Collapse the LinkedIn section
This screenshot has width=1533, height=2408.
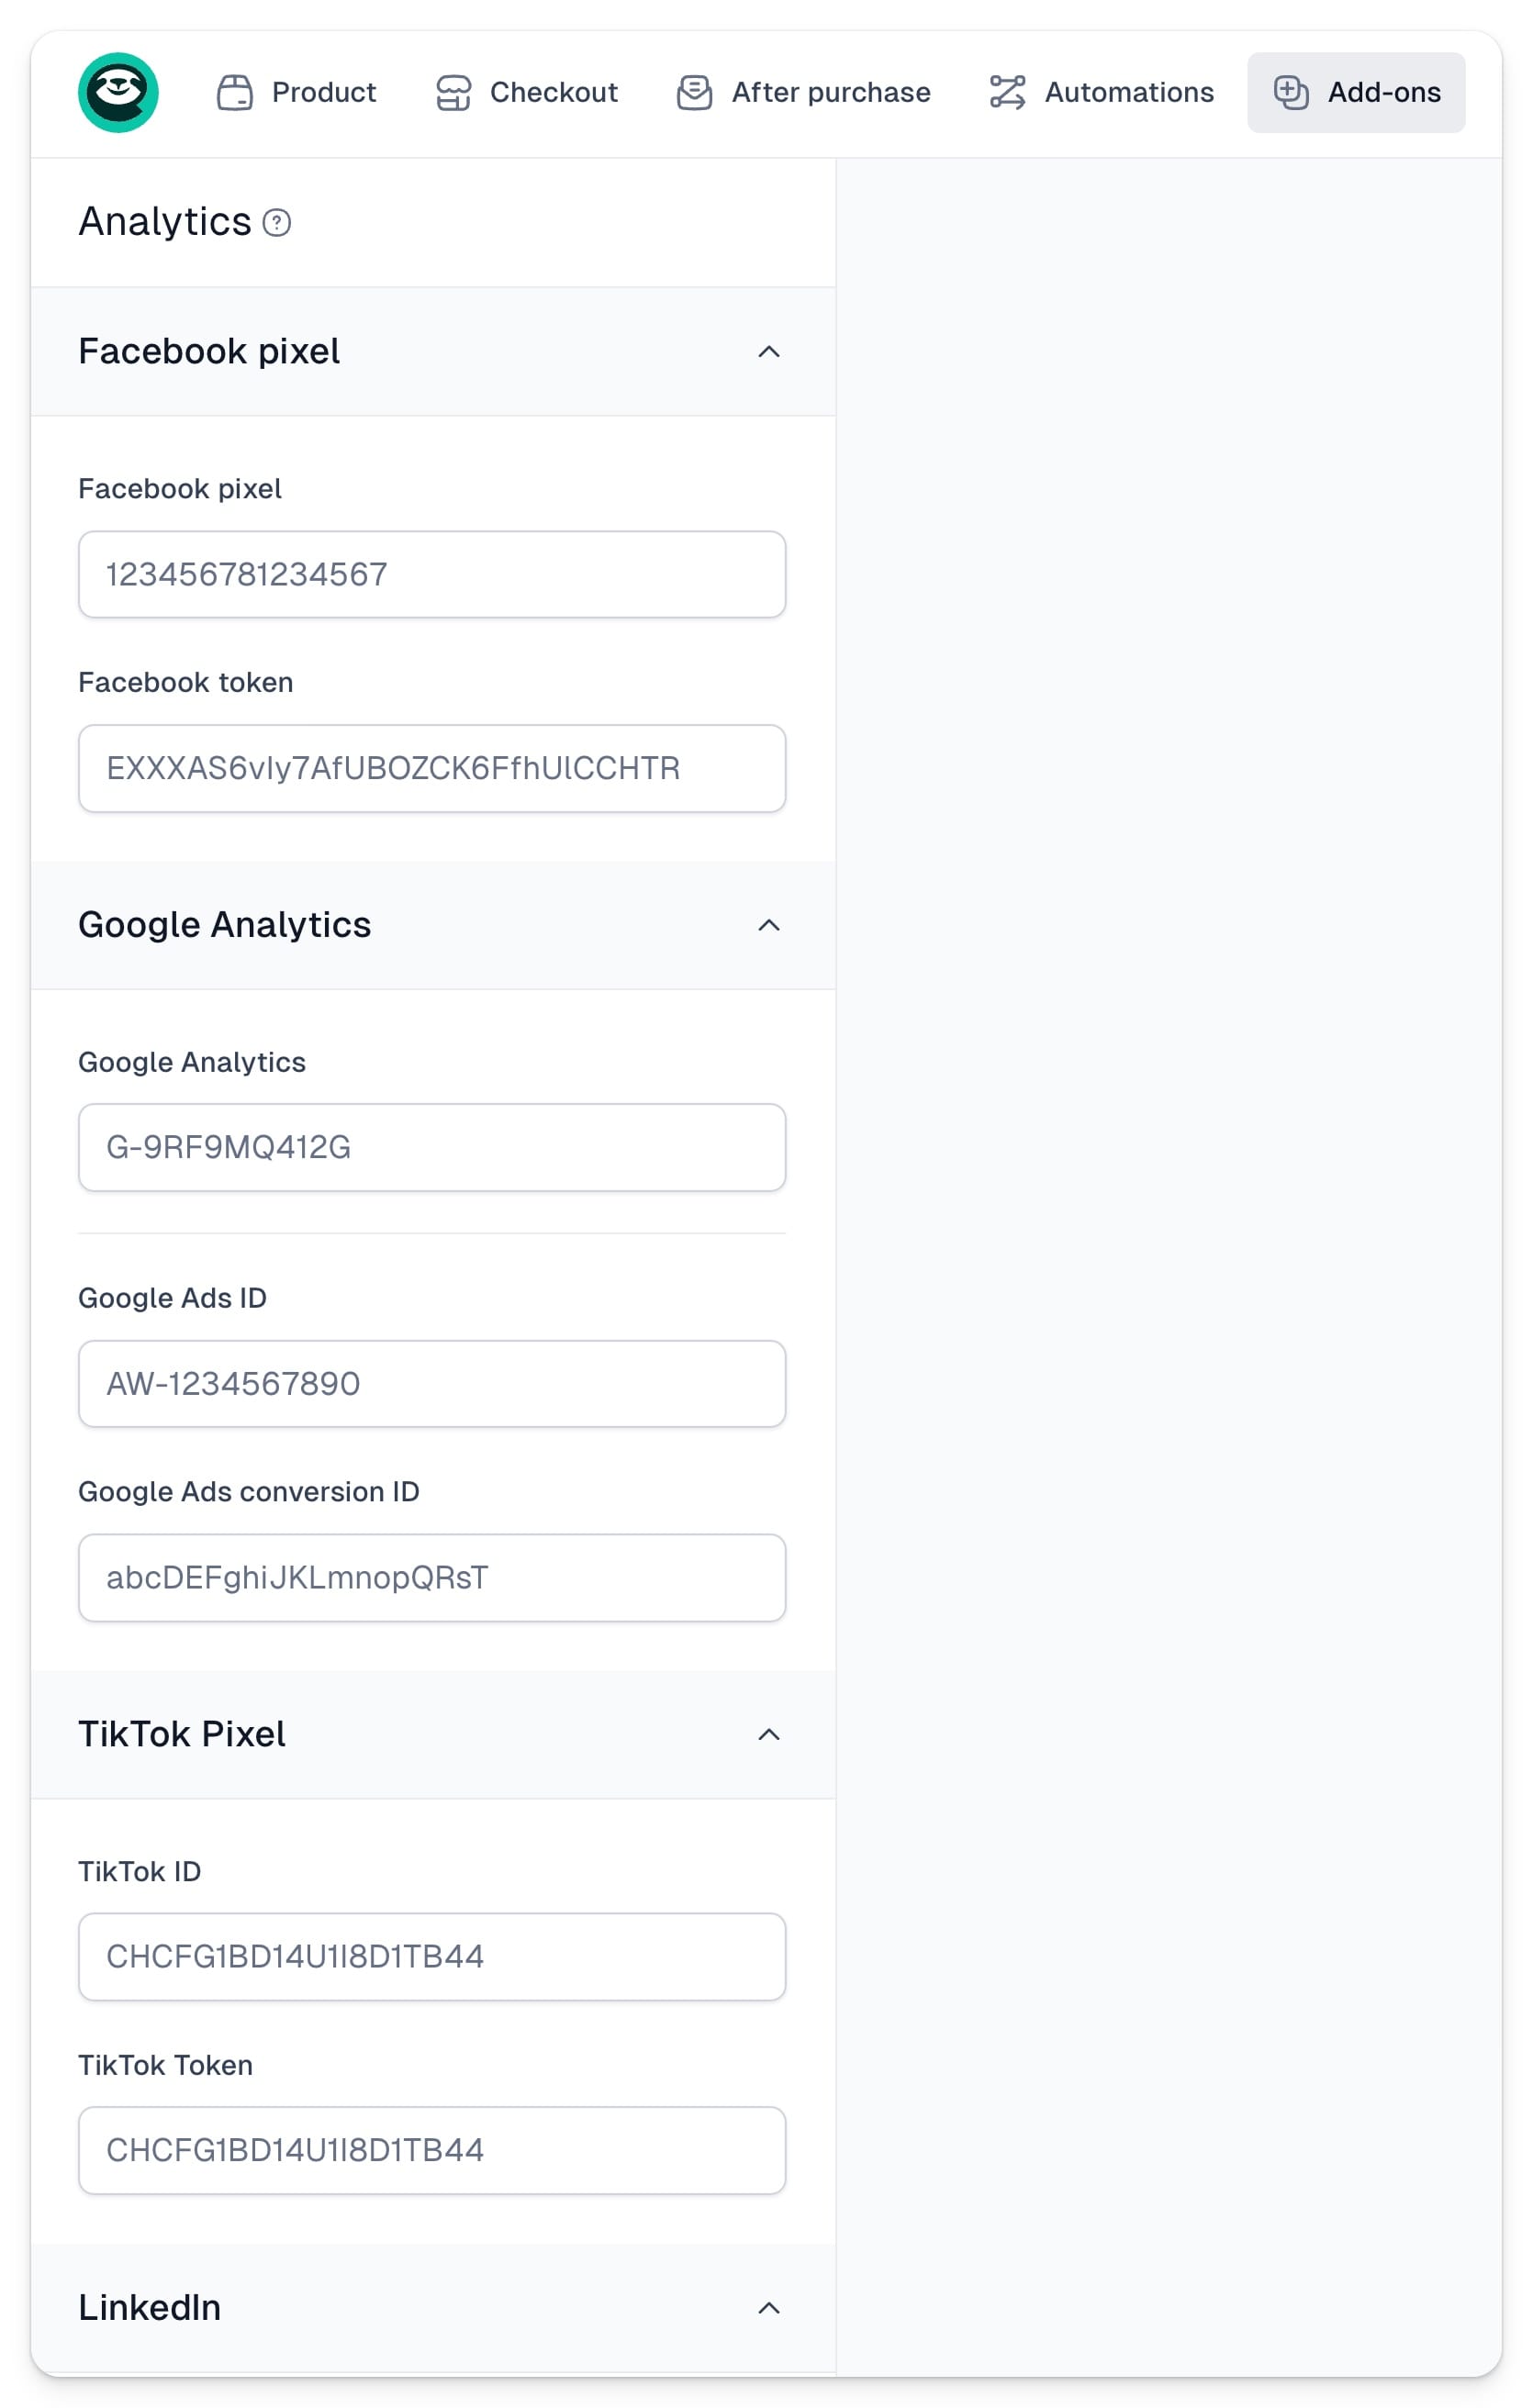(768, 2307)
